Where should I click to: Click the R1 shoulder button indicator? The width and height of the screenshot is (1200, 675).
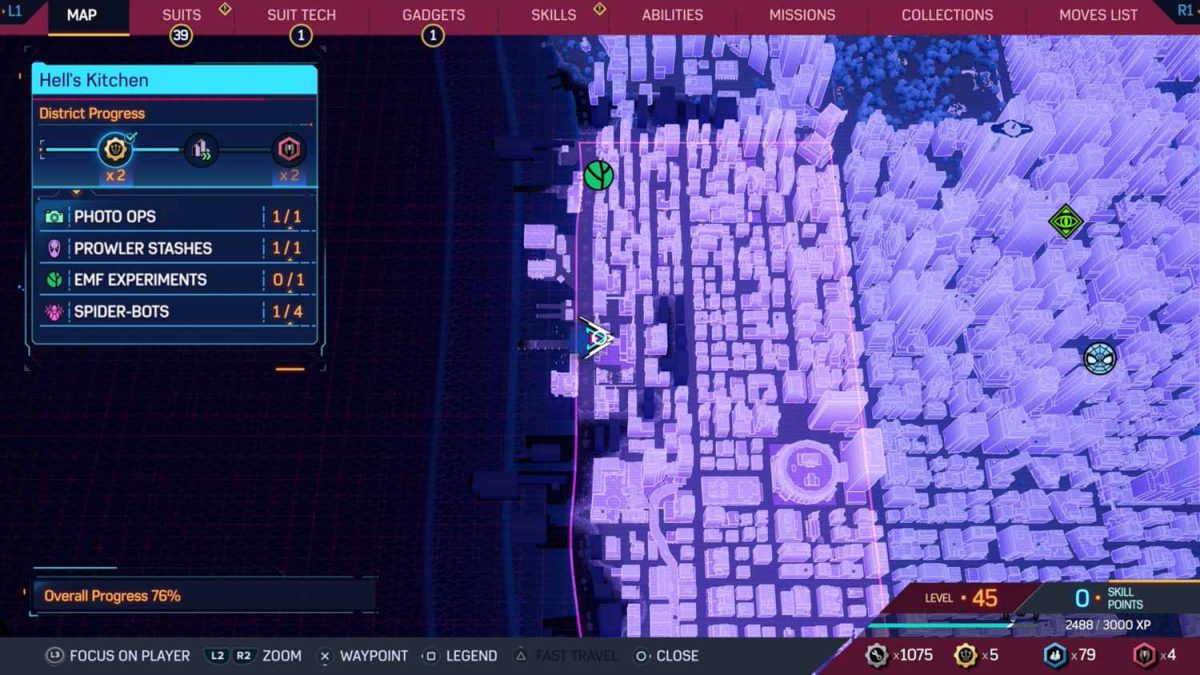[x=1185, y=9]
